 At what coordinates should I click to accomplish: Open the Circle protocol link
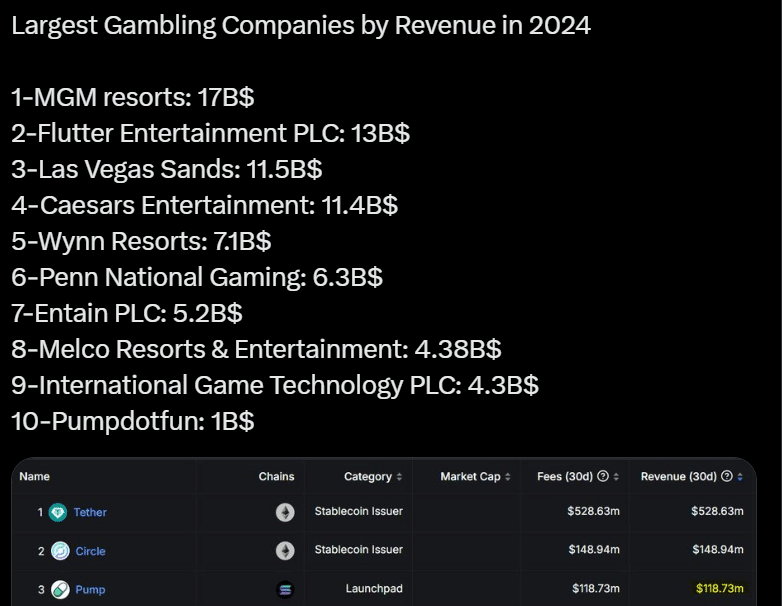tap(90, 551)
